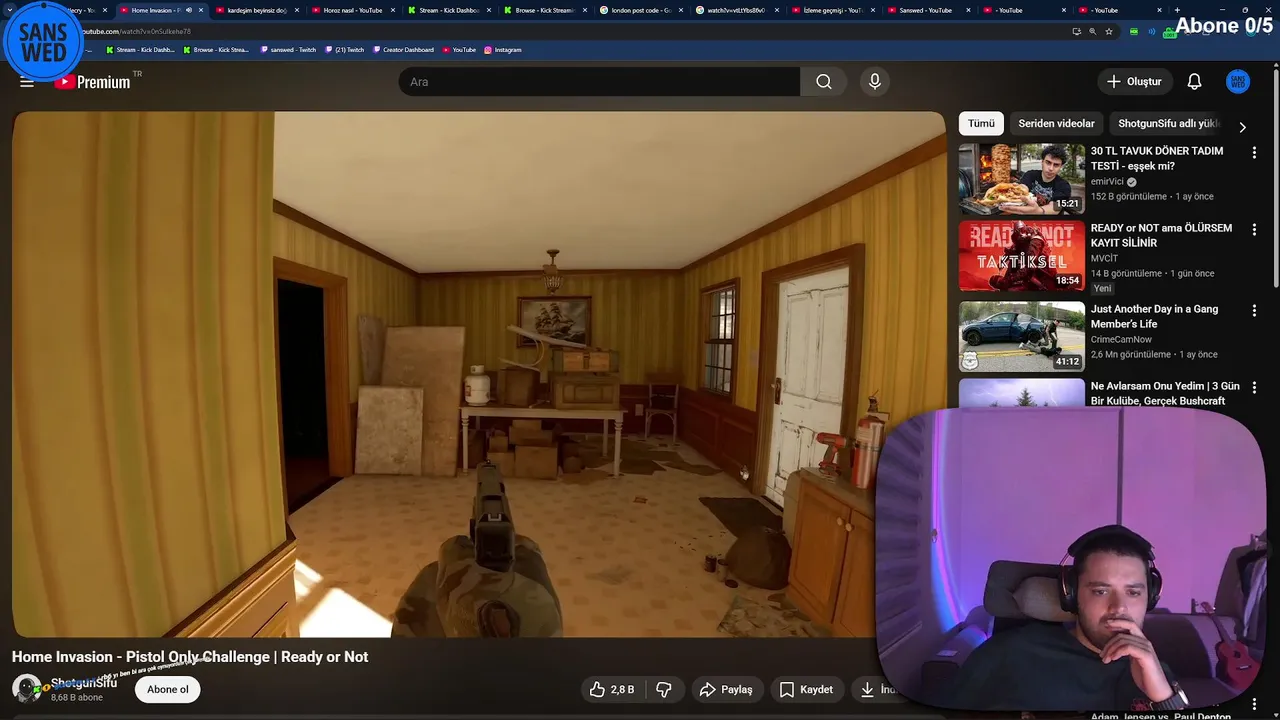Open title Ne Avlarsam Onu Yedim
This screenshot has height=720, width=1280.
pos(1165,393)
